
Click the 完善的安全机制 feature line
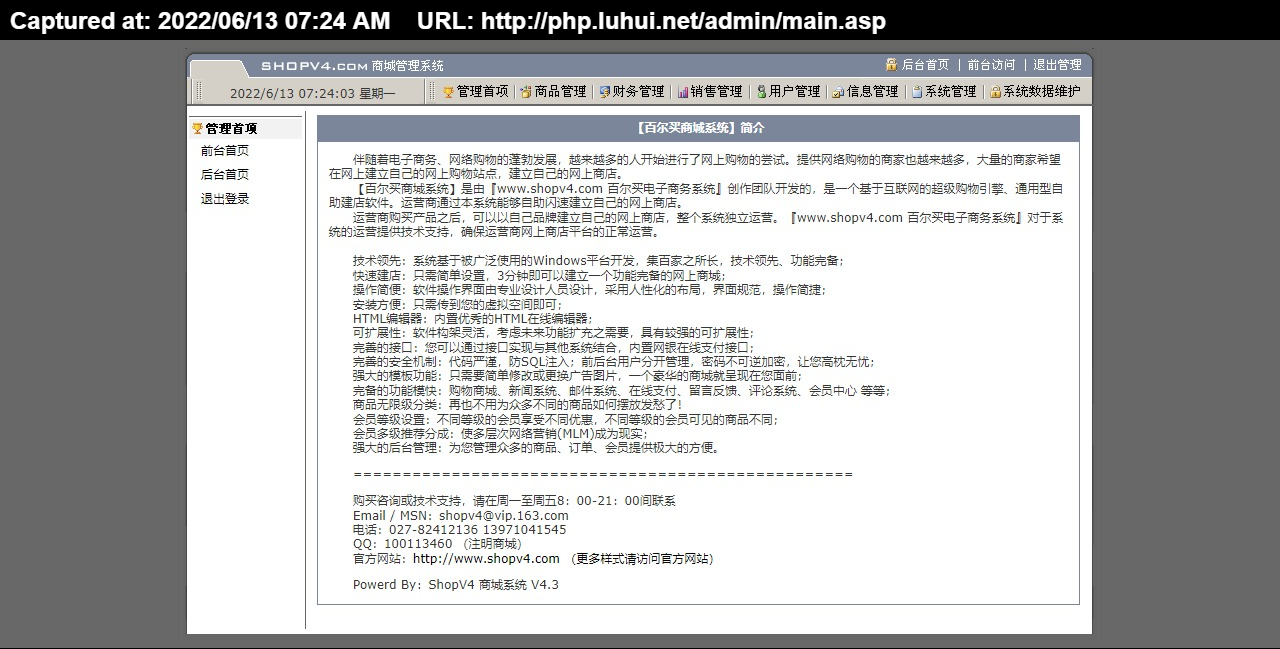613,362
